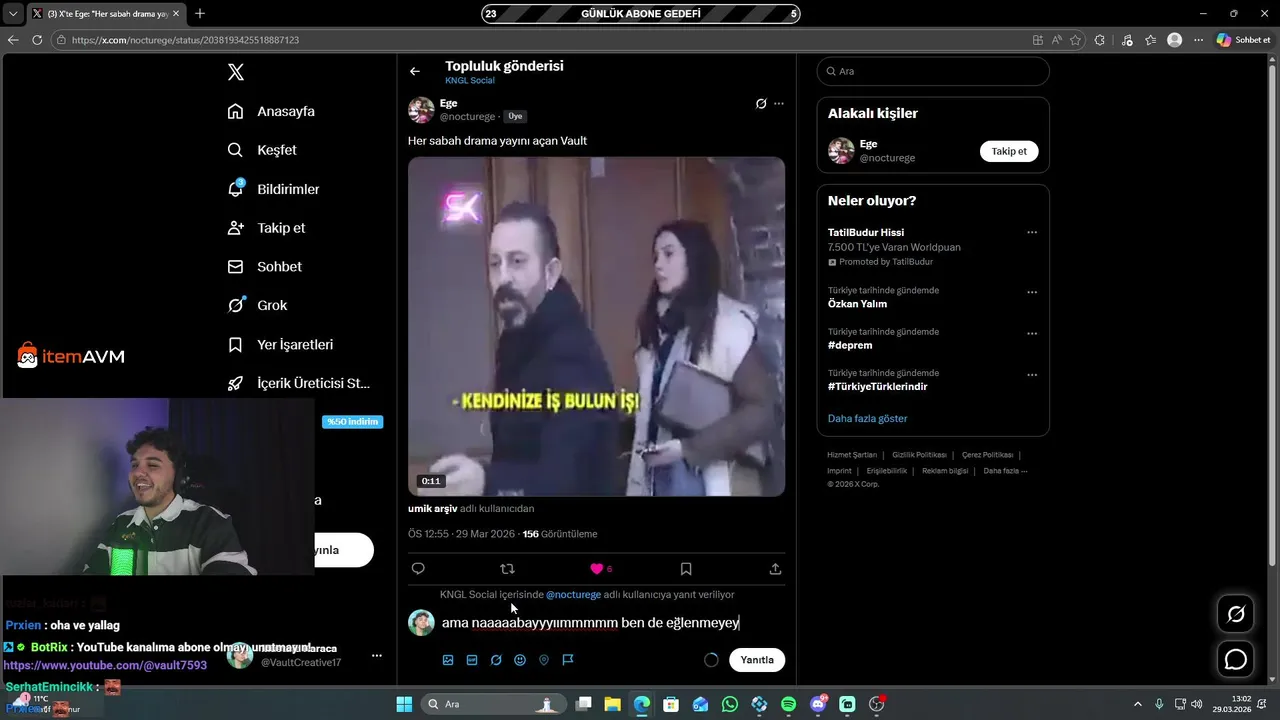Viewport: 1280px width, 720px height.
Task: Click location pin icon in reply toolbar
Action: (x=544, y=660)
